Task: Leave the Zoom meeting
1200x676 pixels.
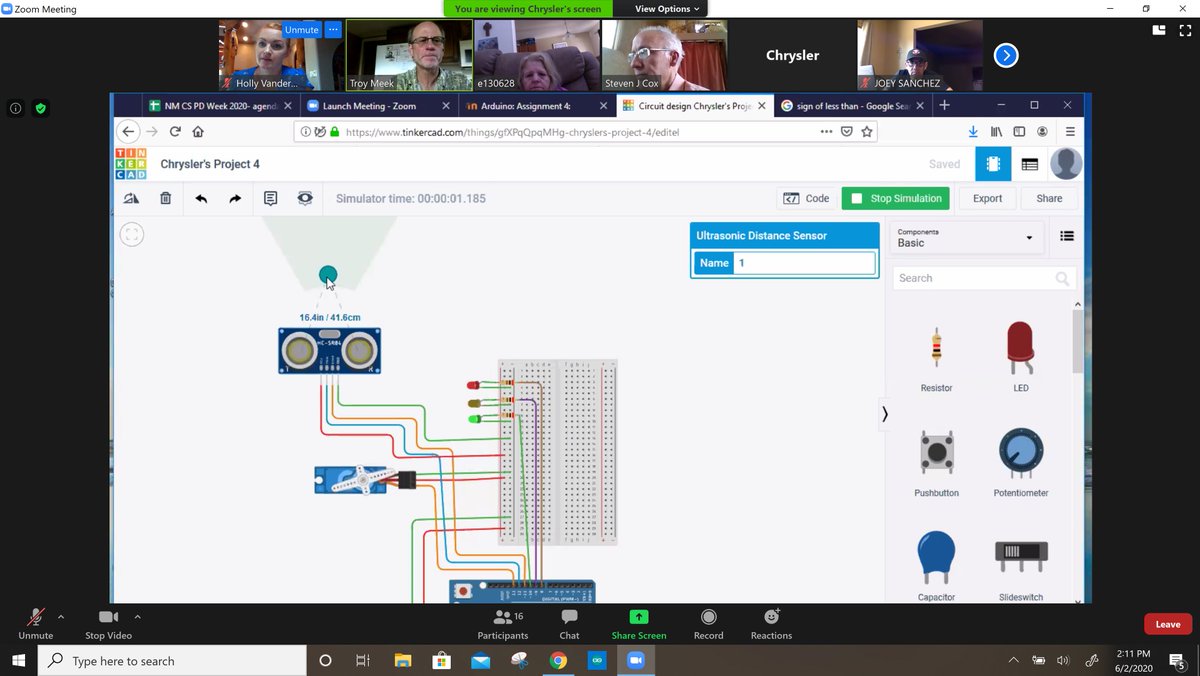Action: tap(1168, 624)
